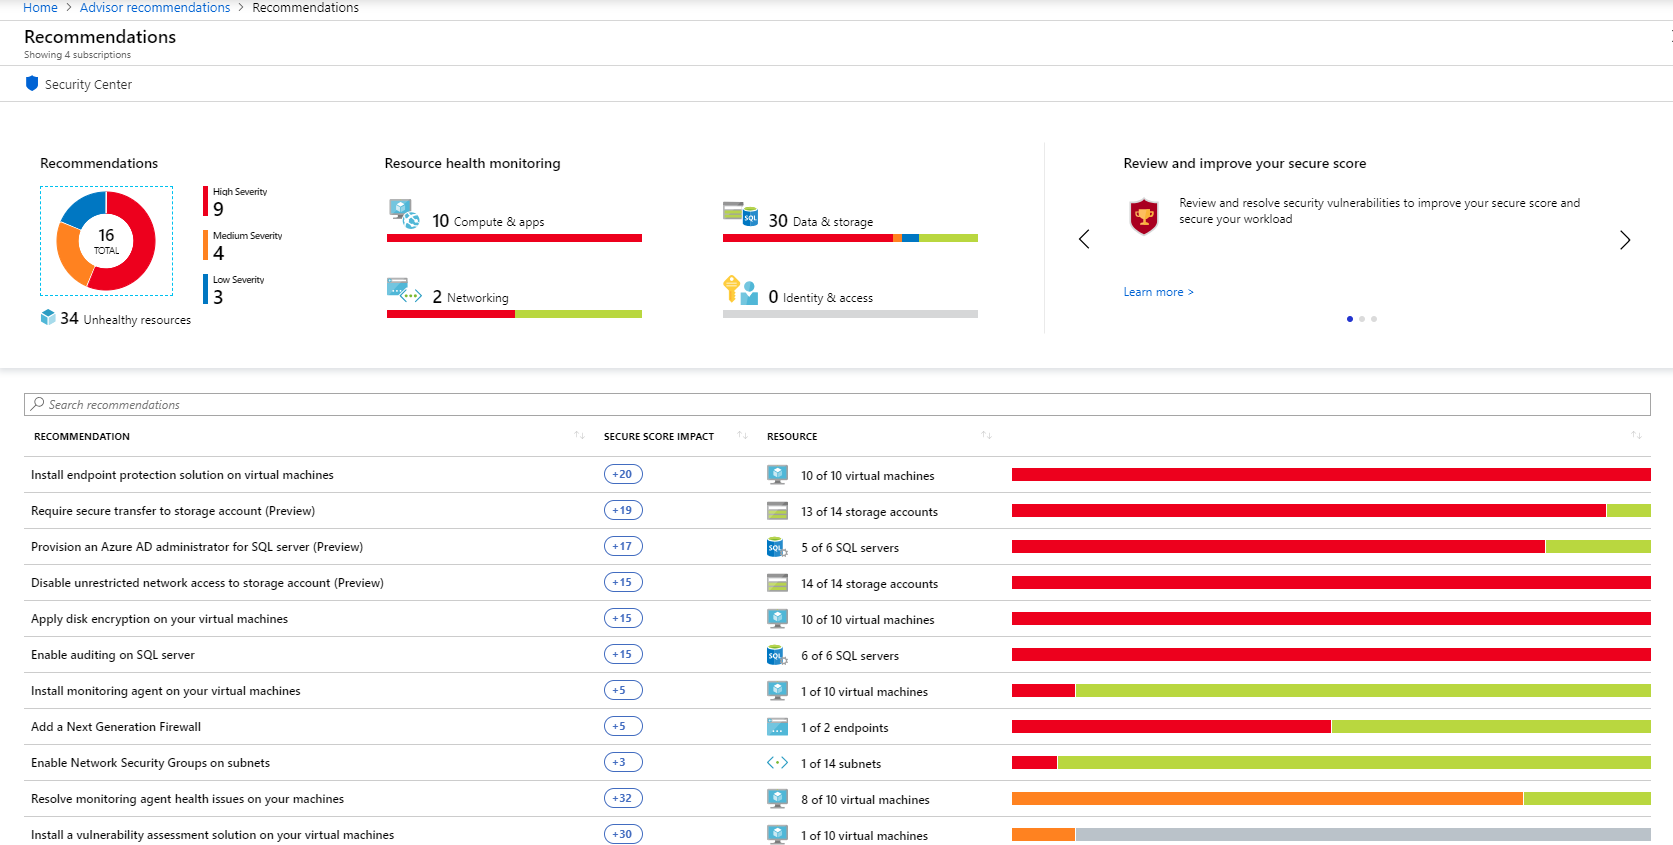Click the +17 score badge
The image size is (1673, 845).
pyautogui.click(x=623, y=546)
